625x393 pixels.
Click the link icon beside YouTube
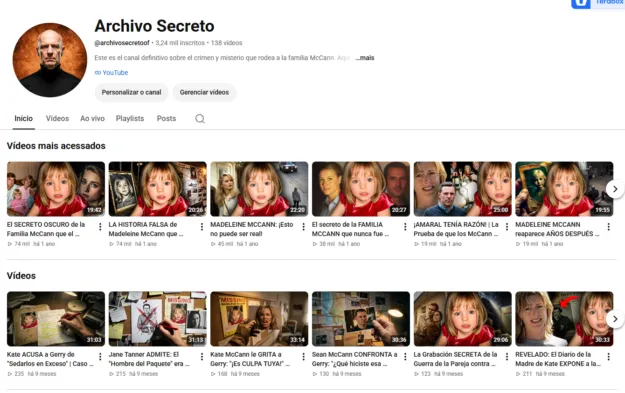(98, 73)
